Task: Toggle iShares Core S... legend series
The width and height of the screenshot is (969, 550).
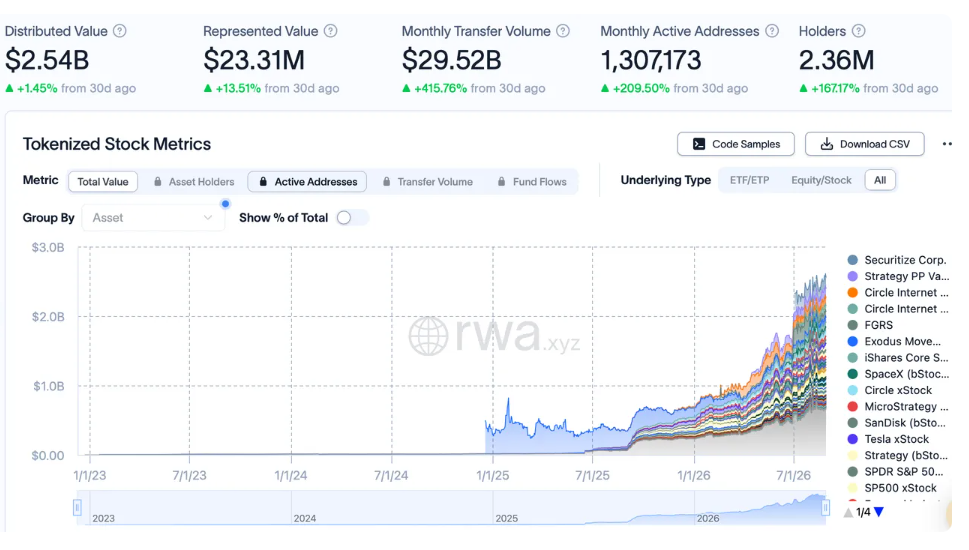Action: pos(898,358)
